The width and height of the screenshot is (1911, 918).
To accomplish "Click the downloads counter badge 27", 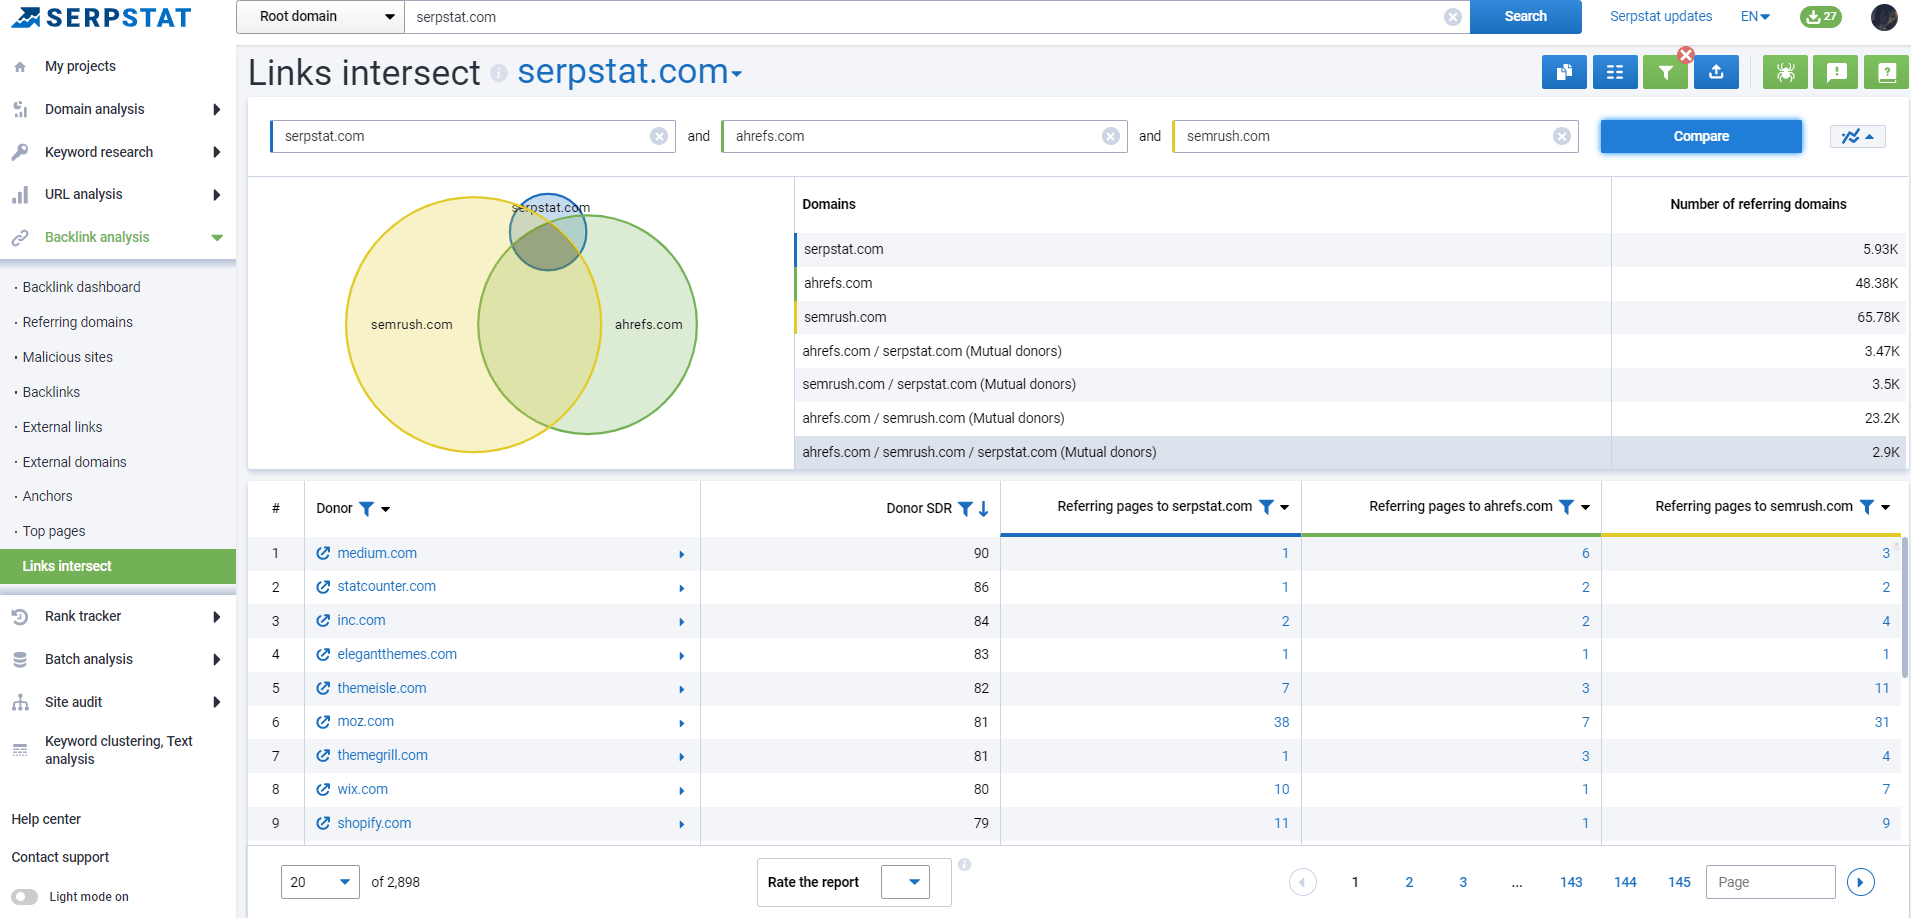I will 1821,17.
